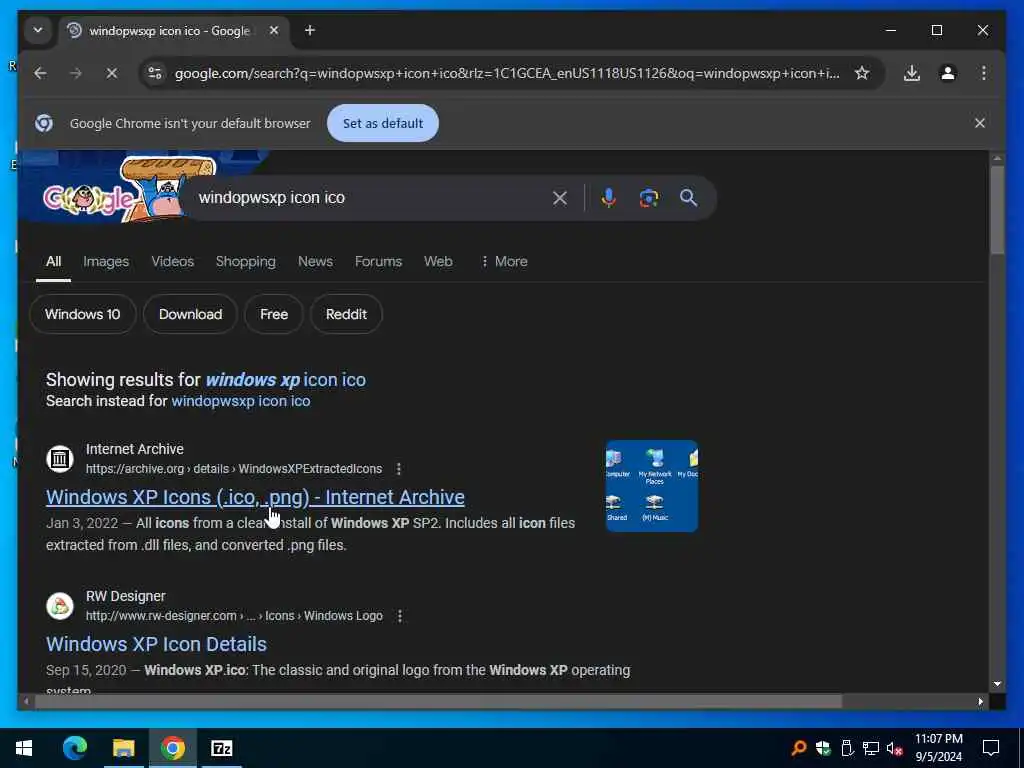Open options for Internet Archive result
The height and width of the screenshot is (768, 1024).
pos(398,469)
